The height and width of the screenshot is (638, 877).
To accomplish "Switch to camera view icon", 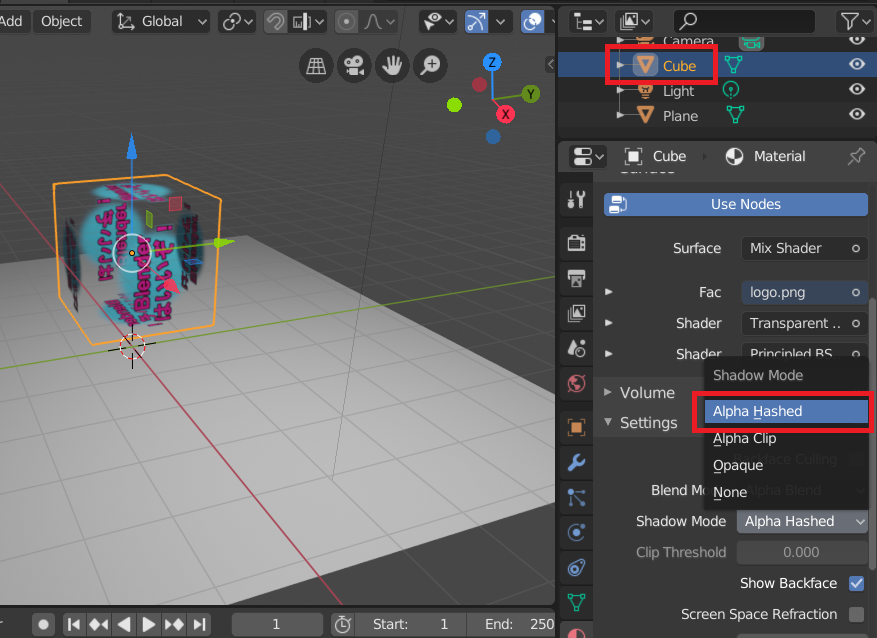I will pos(354,65).
